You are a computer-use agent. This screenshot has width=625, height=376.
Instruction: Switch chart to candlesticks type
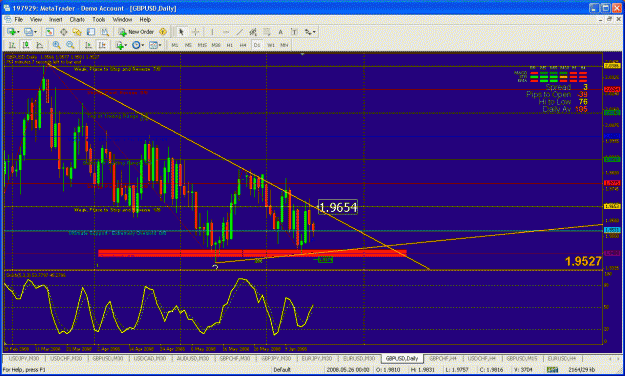26,45
